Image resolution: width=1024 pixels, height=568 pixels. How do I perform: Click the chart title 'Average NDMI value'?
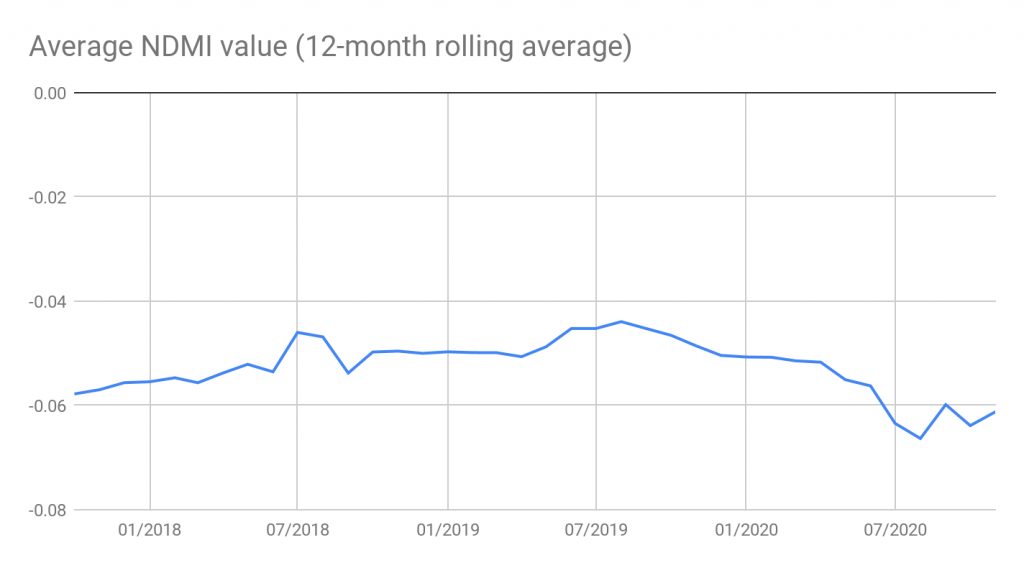(x=330, y=46)
